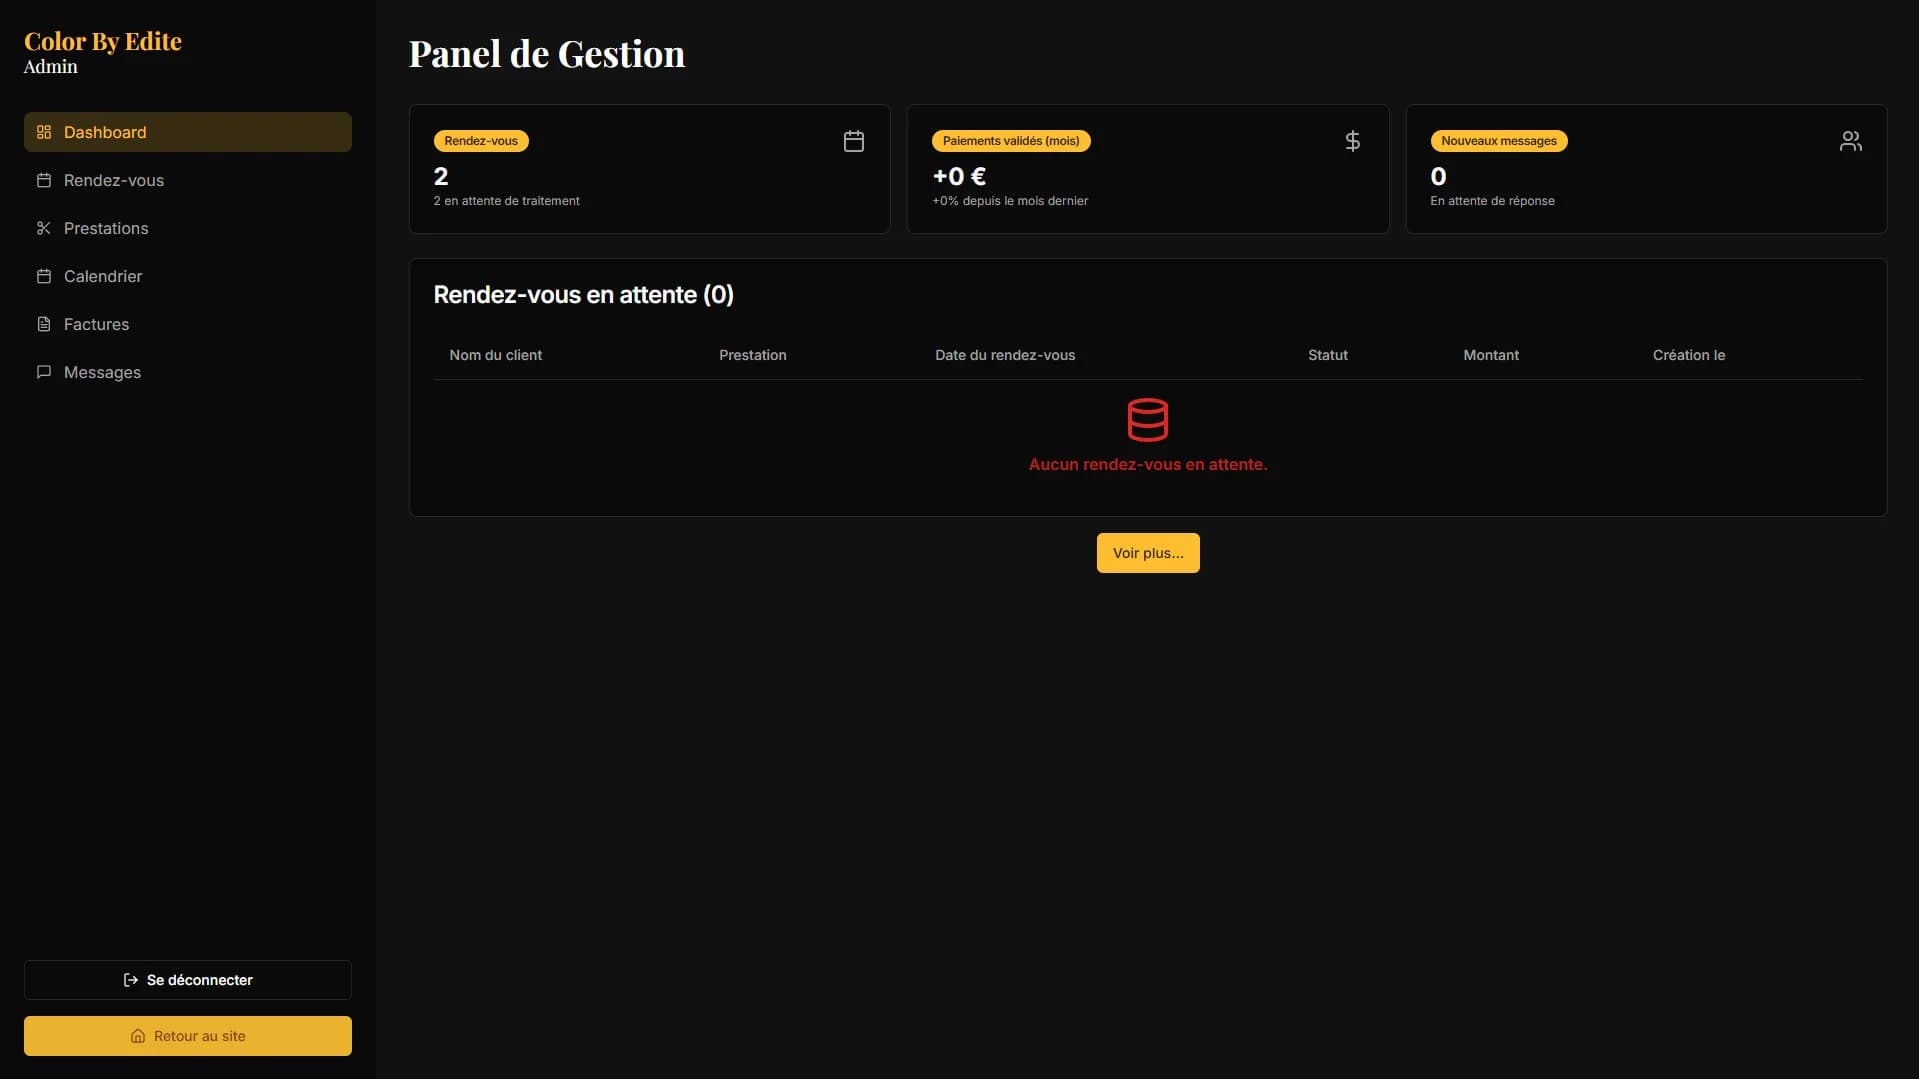Select the Dashboard menu entry

point(188,132)
